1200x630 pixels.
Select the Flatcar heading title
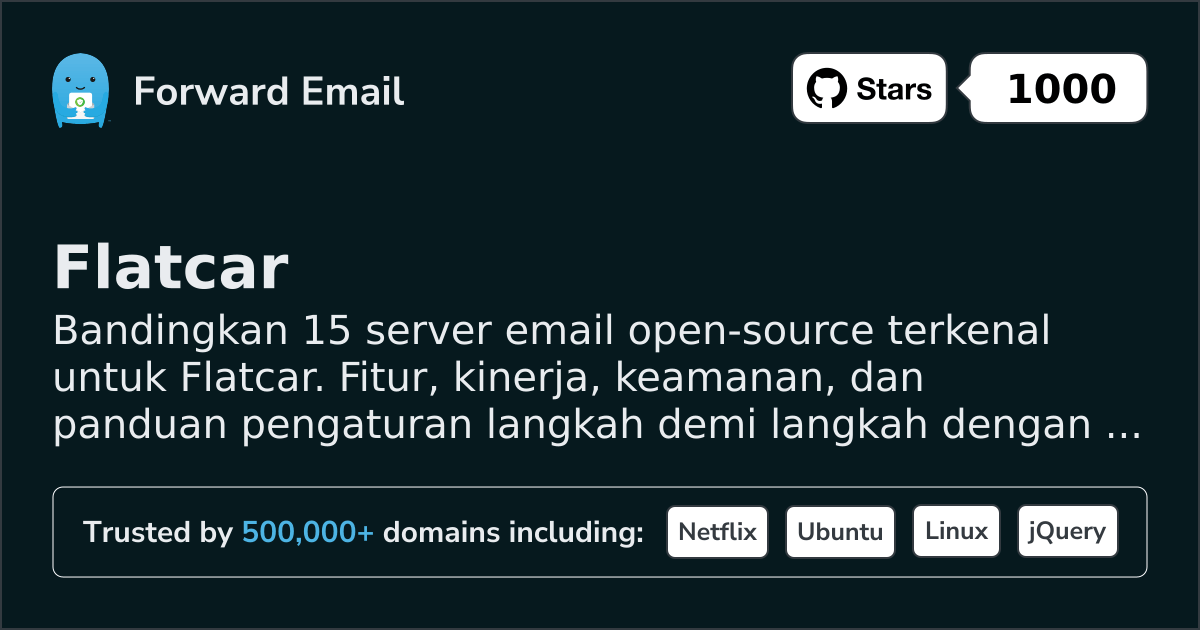tap(171, 268)
